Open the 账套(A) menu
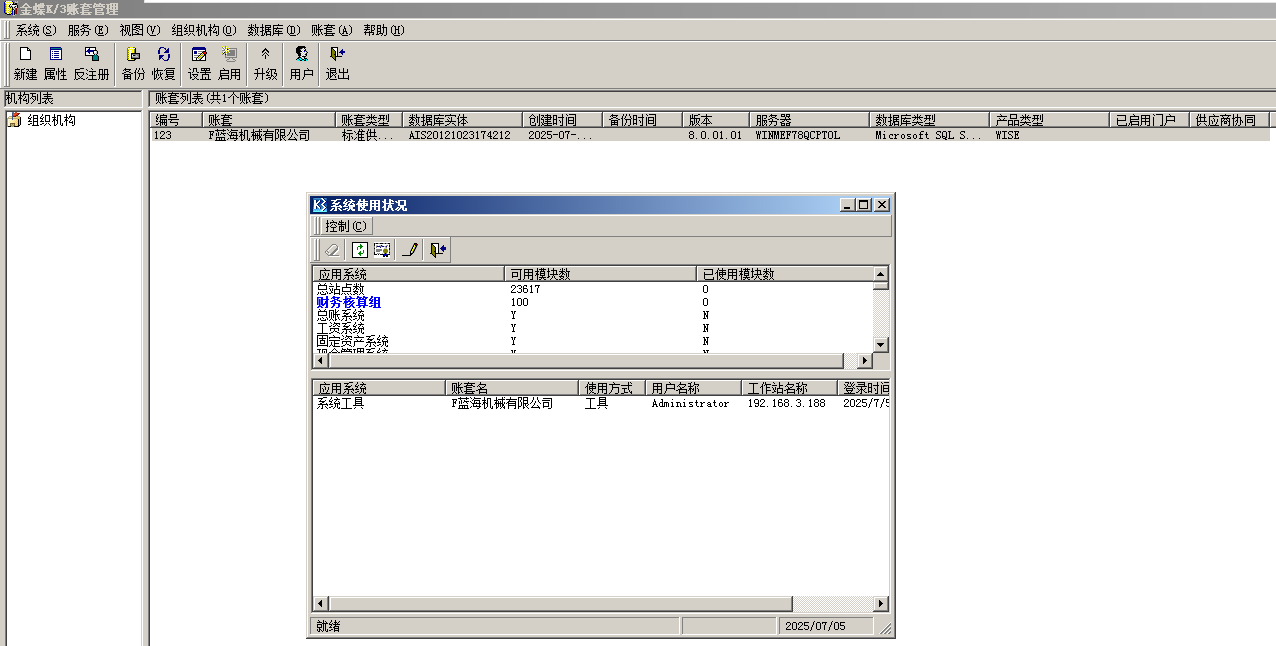This screenshot has height=646, width=1276. (x=332, y=31)
